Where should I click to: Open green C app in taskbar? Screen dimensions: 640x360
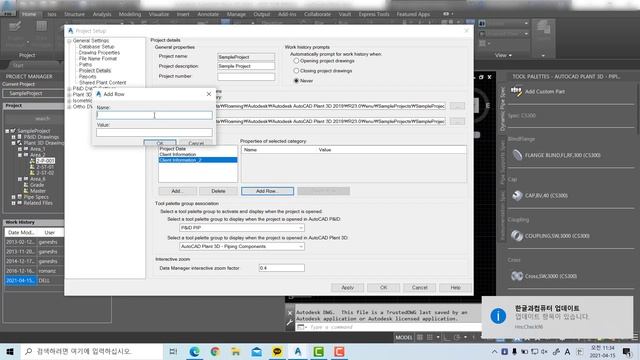pyautogui.click(x=319, y=351)
